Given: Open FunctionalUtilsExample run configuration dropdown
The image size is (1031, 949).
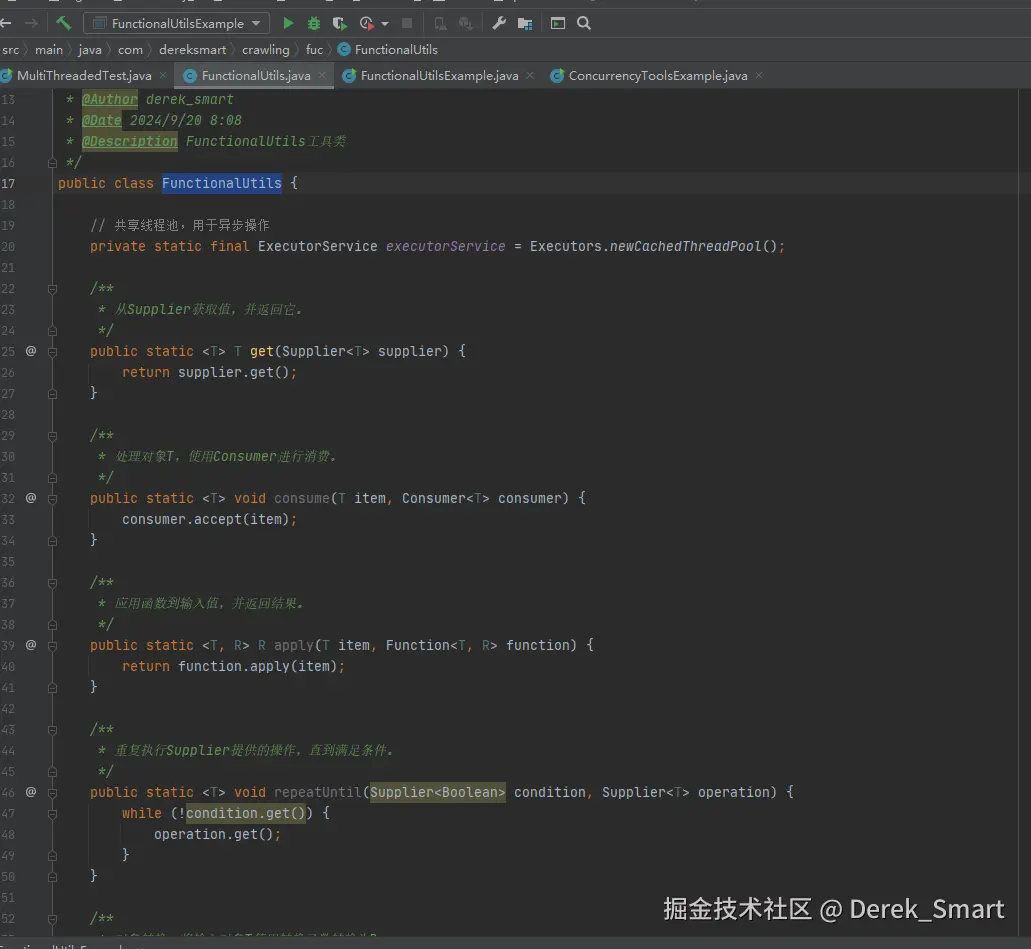Looking at the screenshot, I should (x=176, y=23).
